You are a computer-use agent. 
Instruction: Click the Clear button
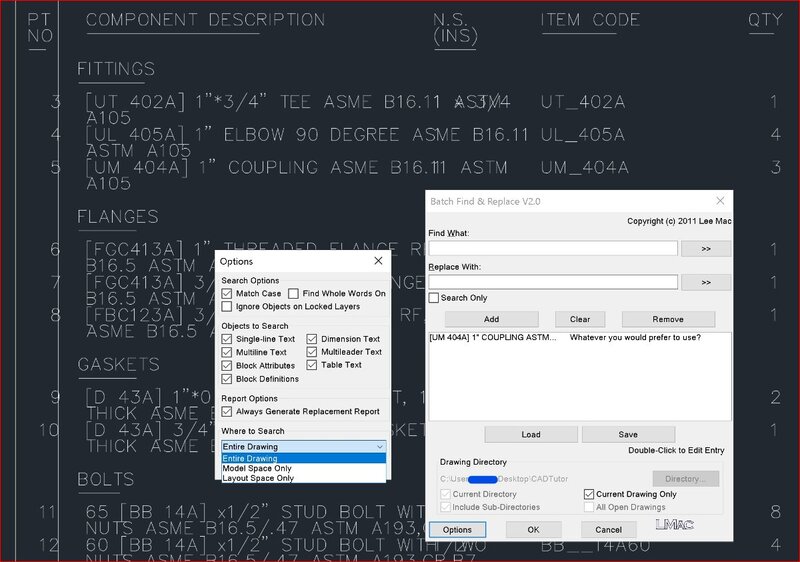tap(580, 319)
